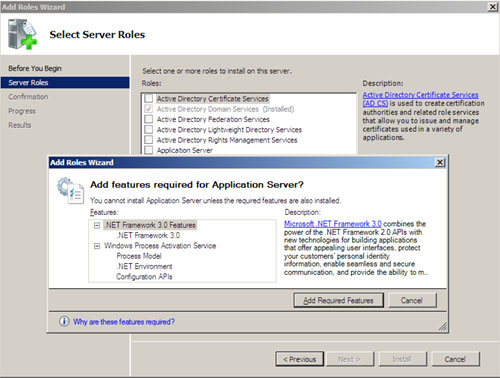Viewport: 500px width, 378px height.
Task: Click the Install button
Action: [402, 359]
